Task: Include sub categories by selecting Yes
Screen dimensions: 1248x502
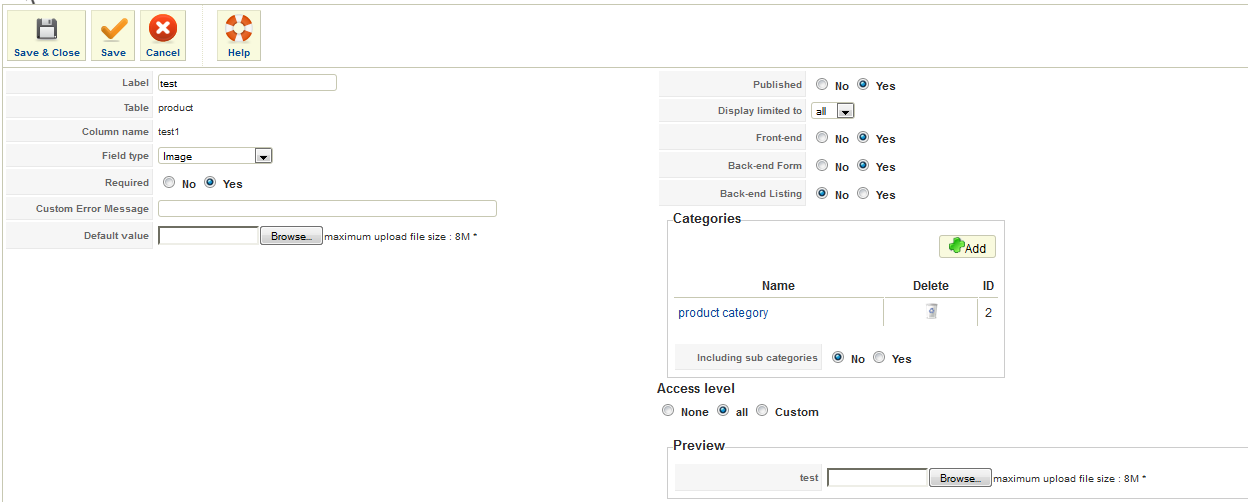Action: (x=879, y=358)
